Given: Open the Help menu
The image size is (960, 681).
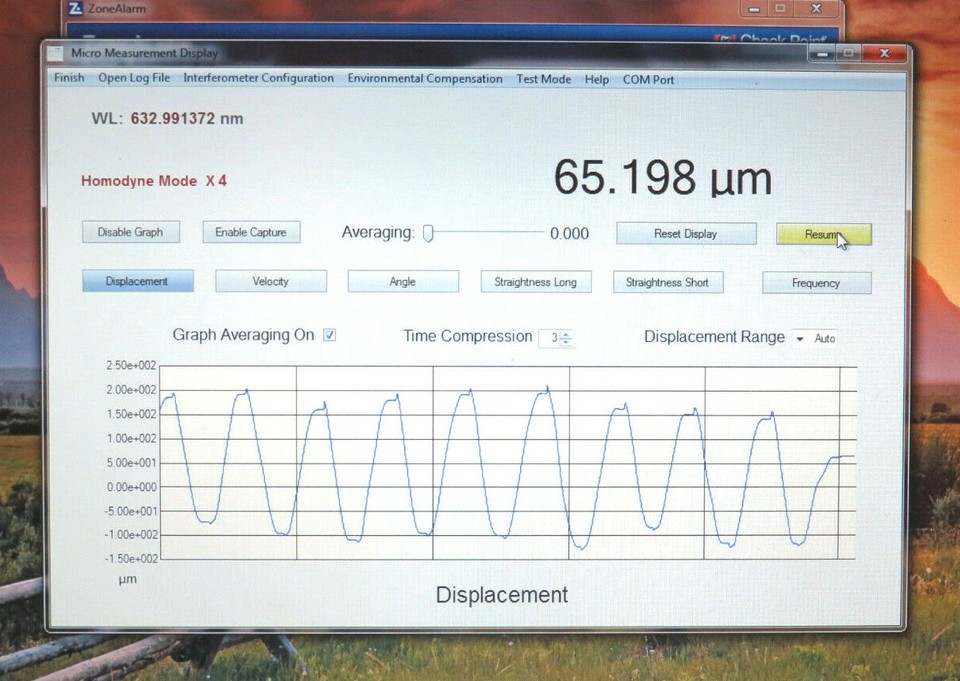Looking at the screenshot, I should (596, 78).
